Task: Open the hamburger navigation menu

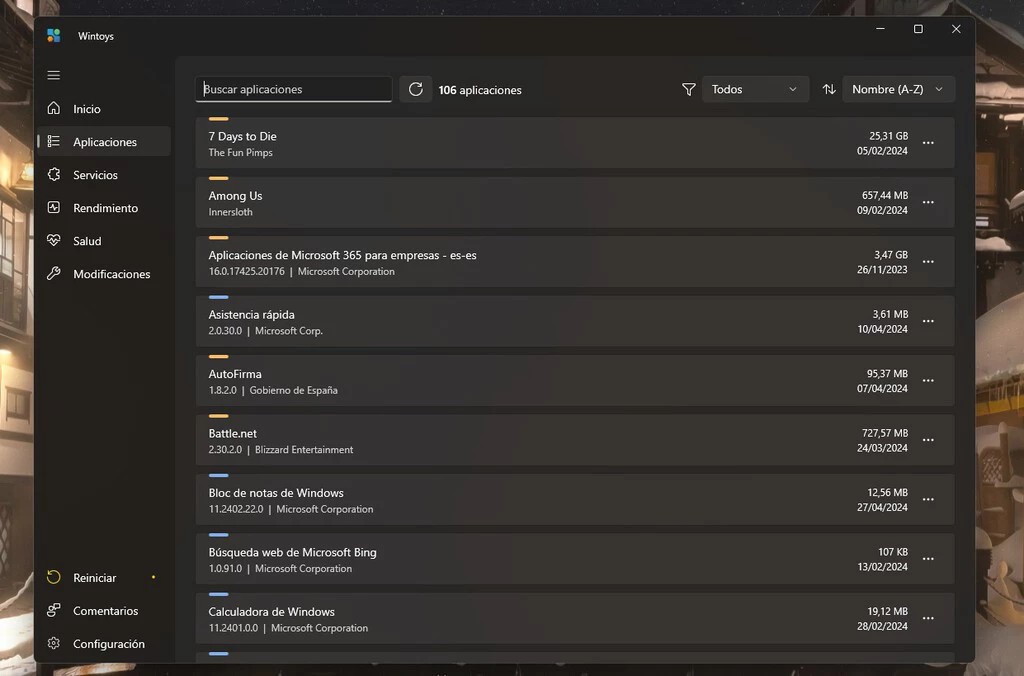Action: pos(54,75)
